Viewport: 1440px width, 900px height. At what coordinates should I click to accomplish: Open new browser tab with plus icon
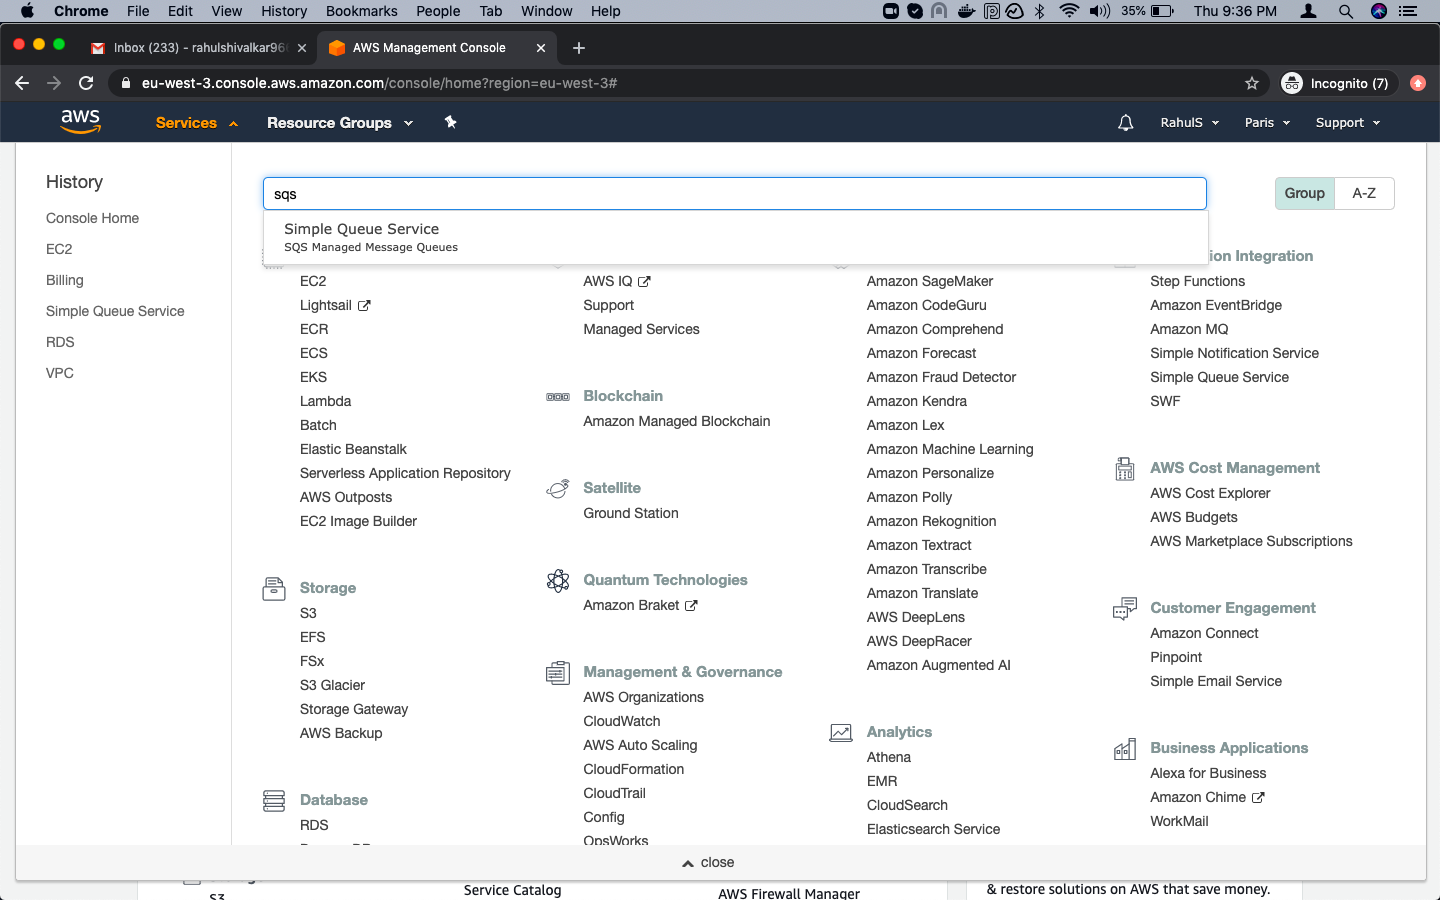(579, 48)
